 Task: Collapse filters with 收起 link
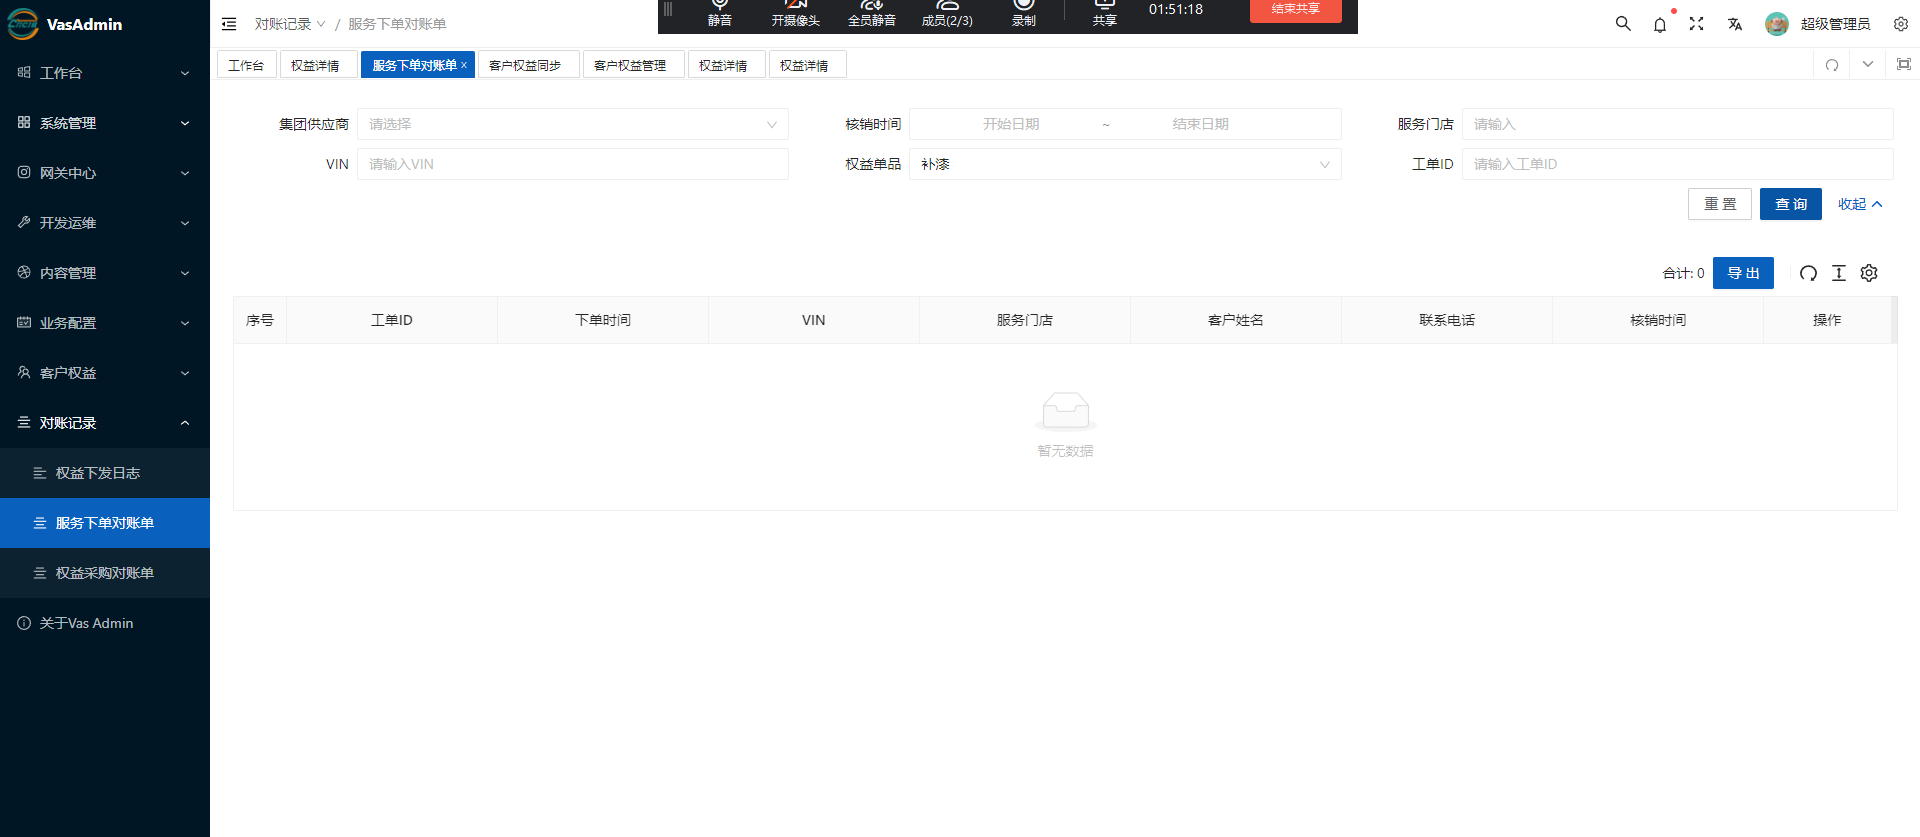click(1860, 204)
